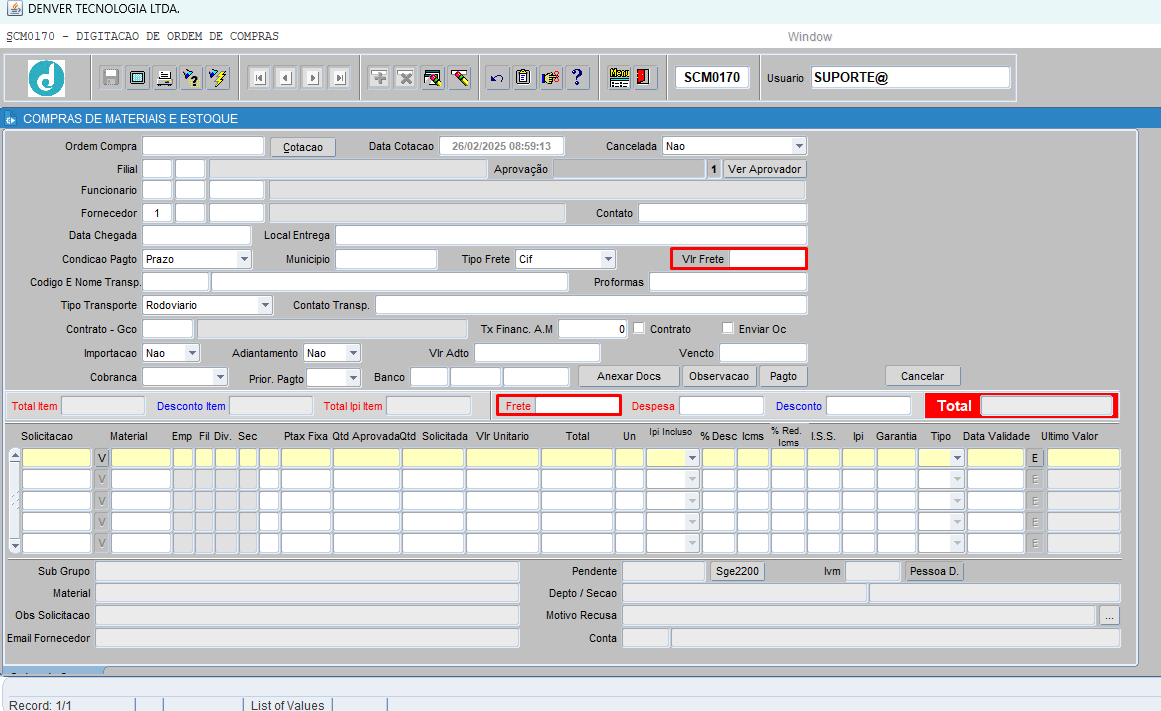
Task: Click the screen/monitor toolbar icon
Action: [138, 77]
